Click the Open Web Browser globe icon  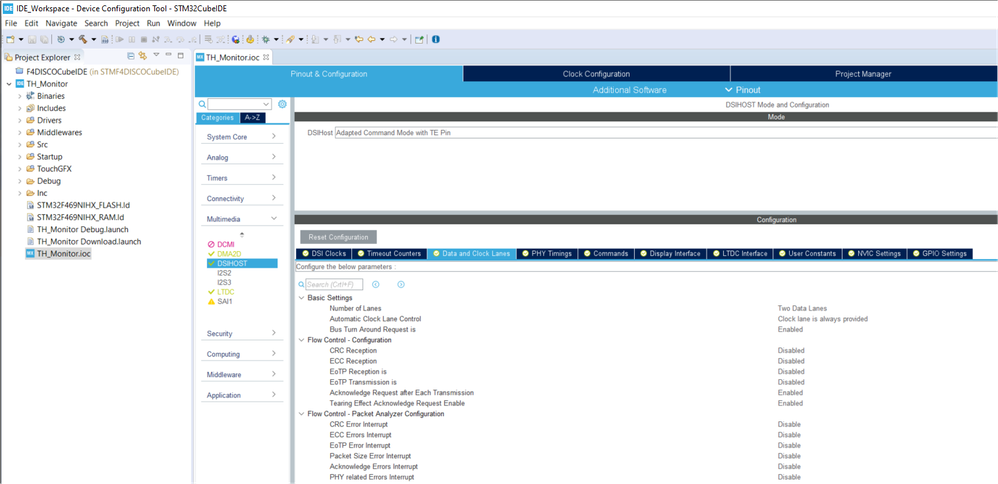235,39
